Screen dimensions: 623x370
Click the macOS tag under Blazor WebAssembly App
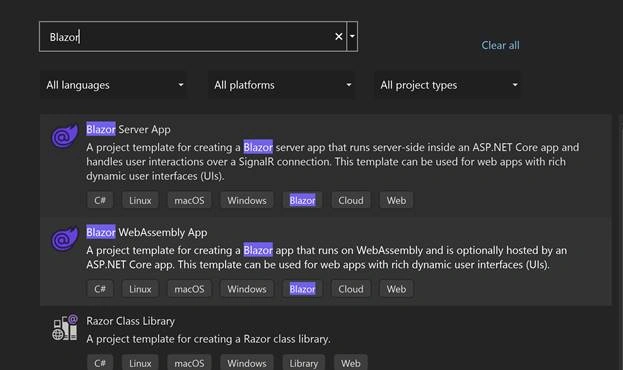(189, 289)
